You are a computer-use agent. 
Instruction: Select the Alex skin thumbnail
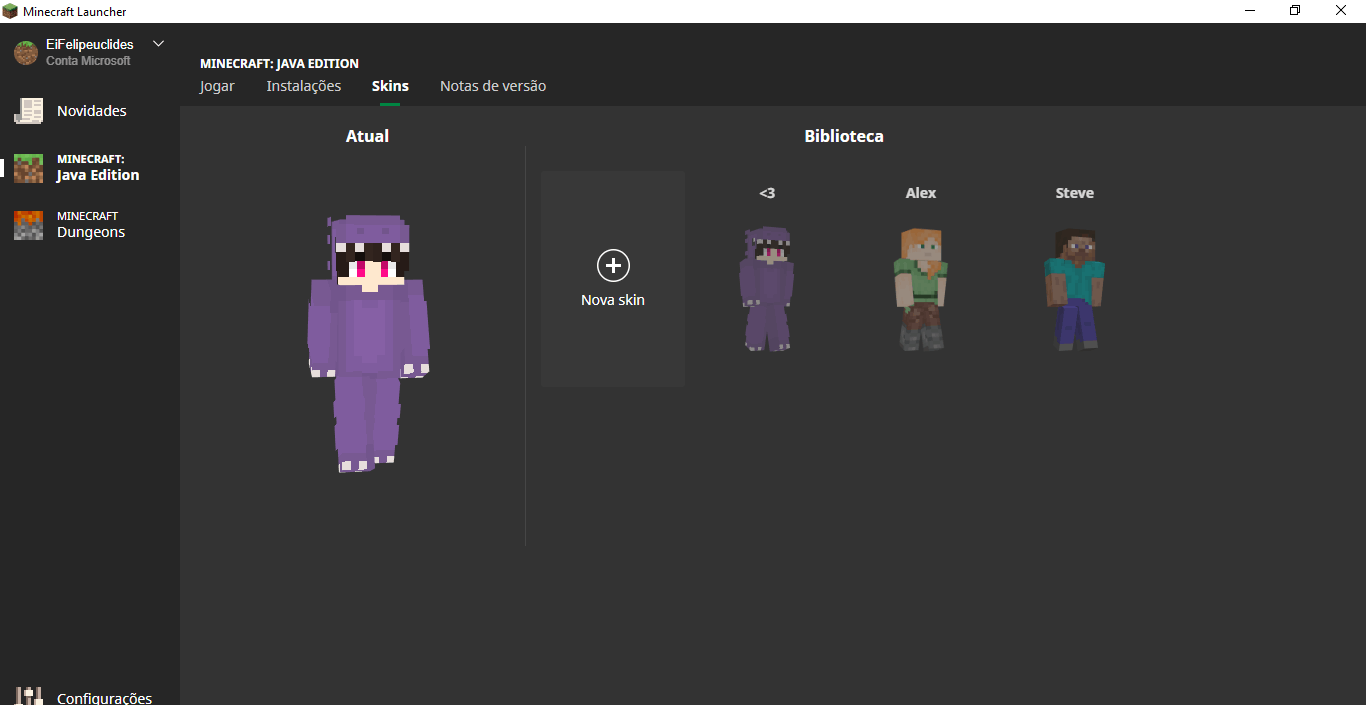(x=921, y=289)
